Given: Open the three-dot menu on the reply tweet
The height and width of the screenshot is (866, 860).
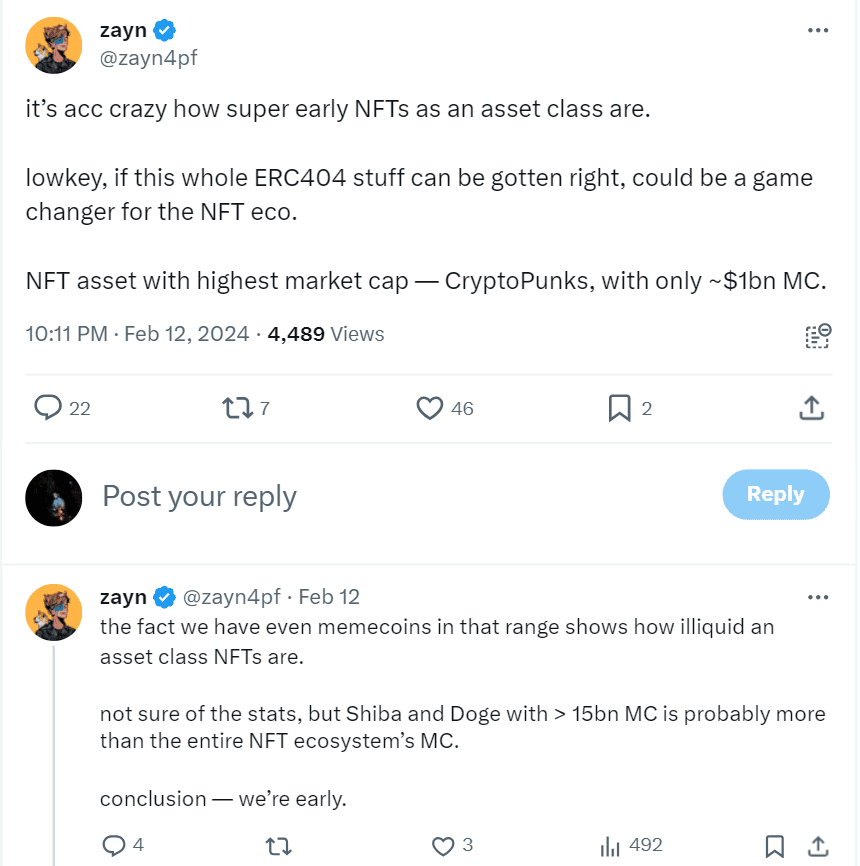Looking at the screenshot, I should pyautogui.click(x=818, y=596).
